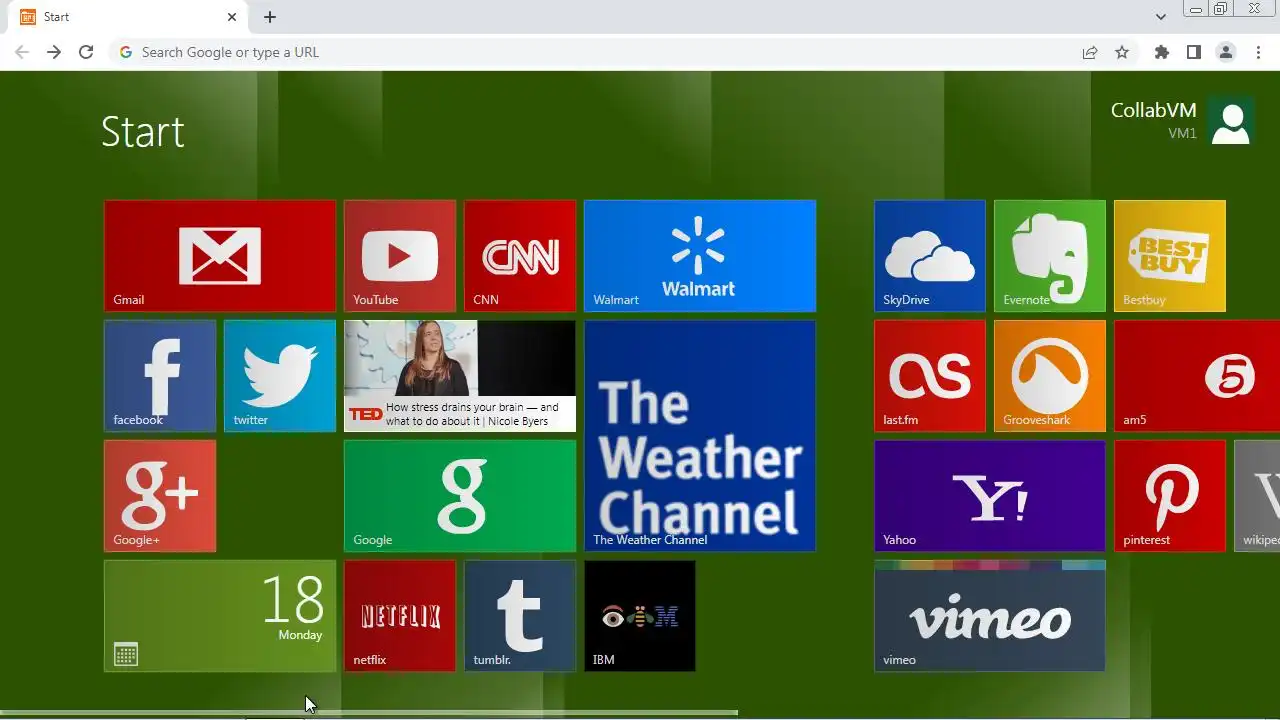
Task: Close the Start browser tab
Action: point(232,17)
